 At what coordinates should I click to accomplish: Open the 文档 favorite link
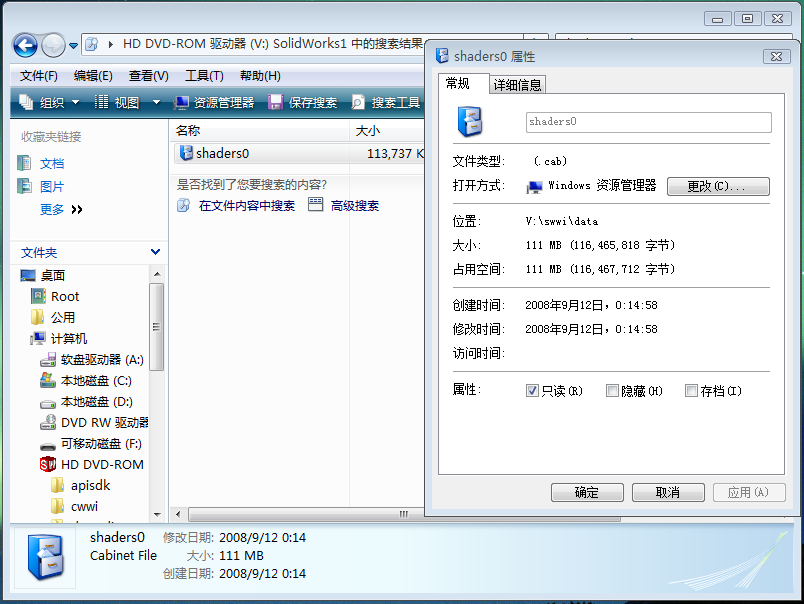point(52,164)
